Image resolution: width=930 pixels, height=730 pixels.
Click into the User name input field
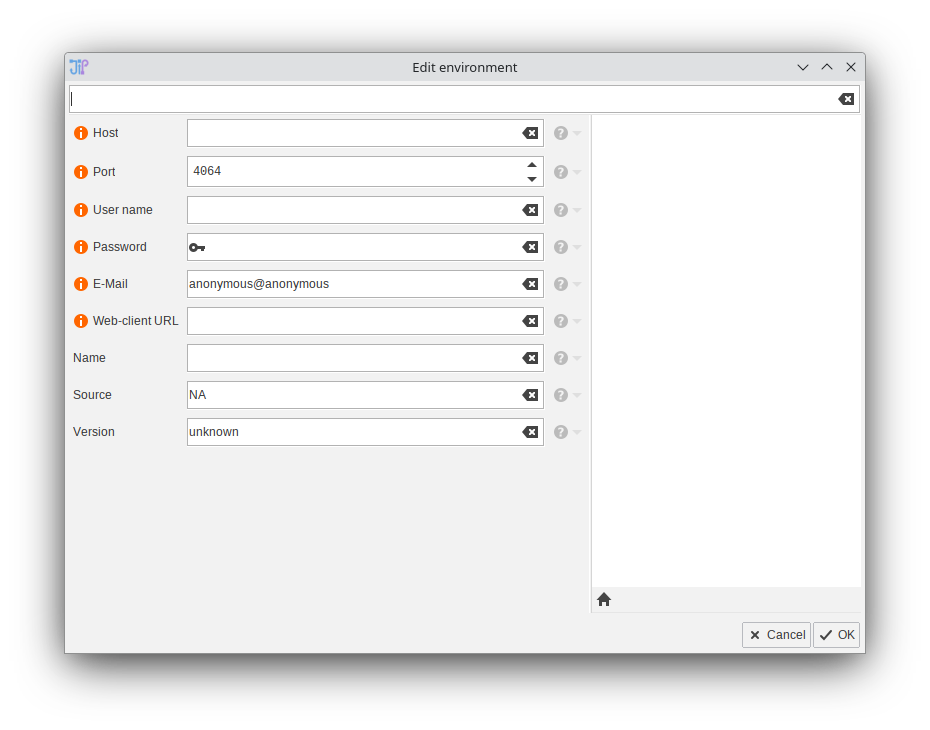(352, 210)
